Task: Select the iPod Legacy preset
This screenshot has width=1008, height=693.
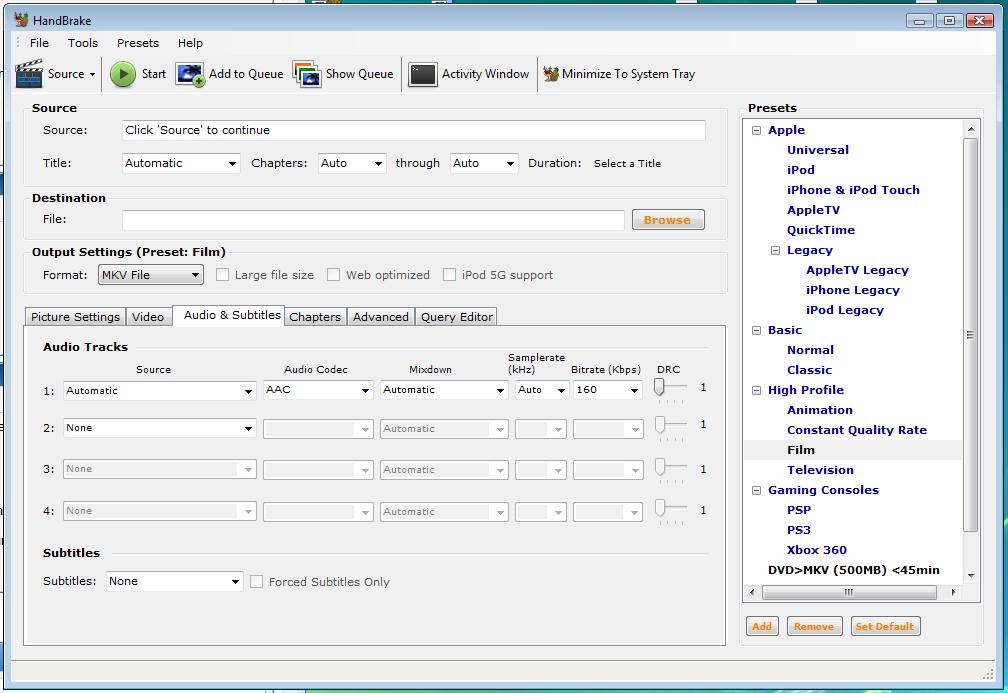Action: pyautogui.click(x=845, y=310)
